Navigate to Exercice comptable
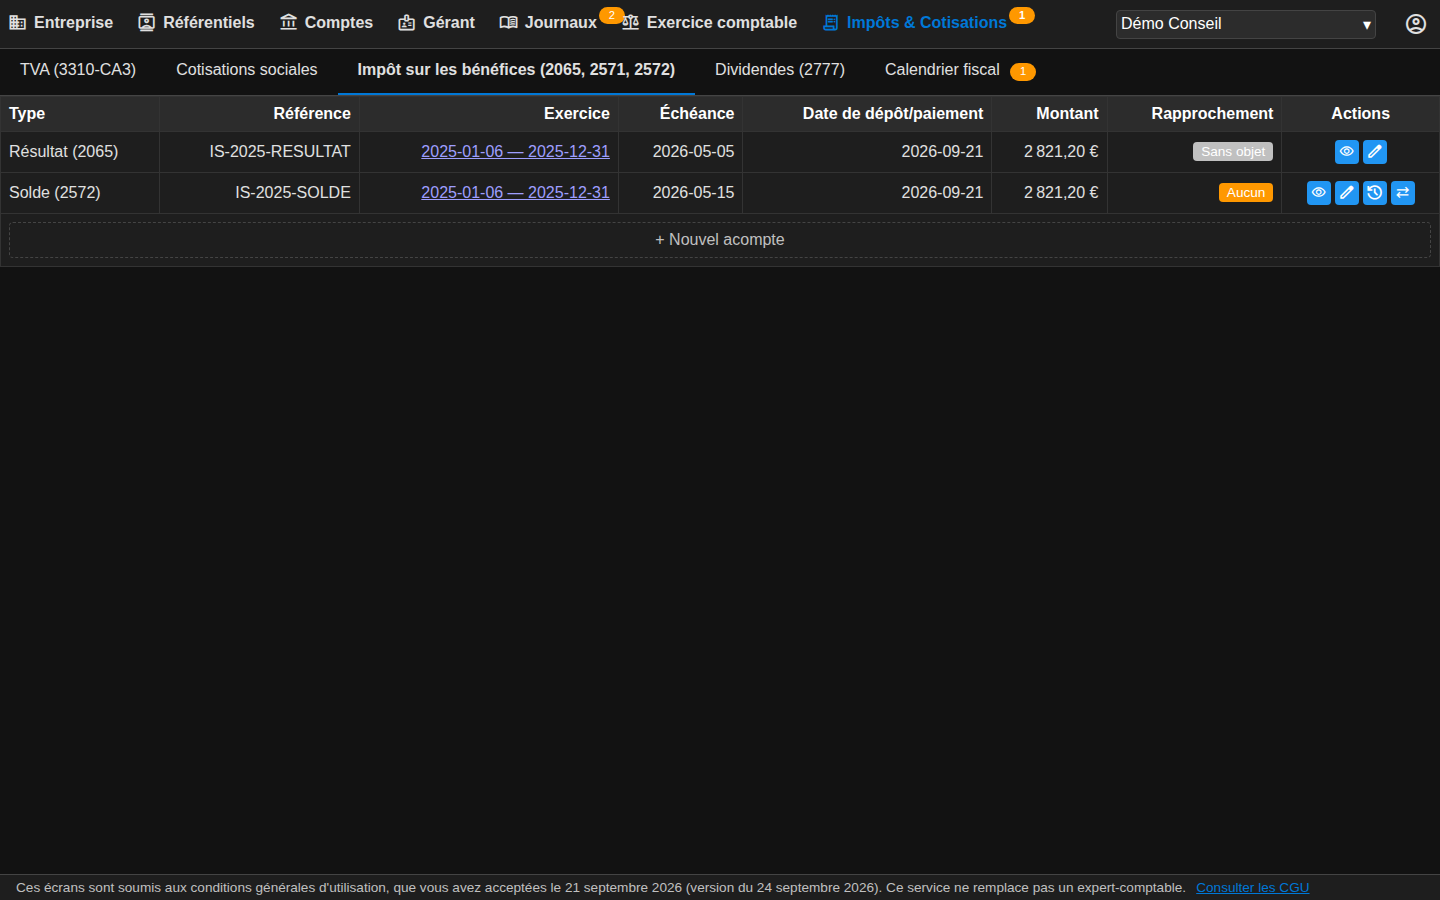The image size is (1440, 900). pos(710,23)
